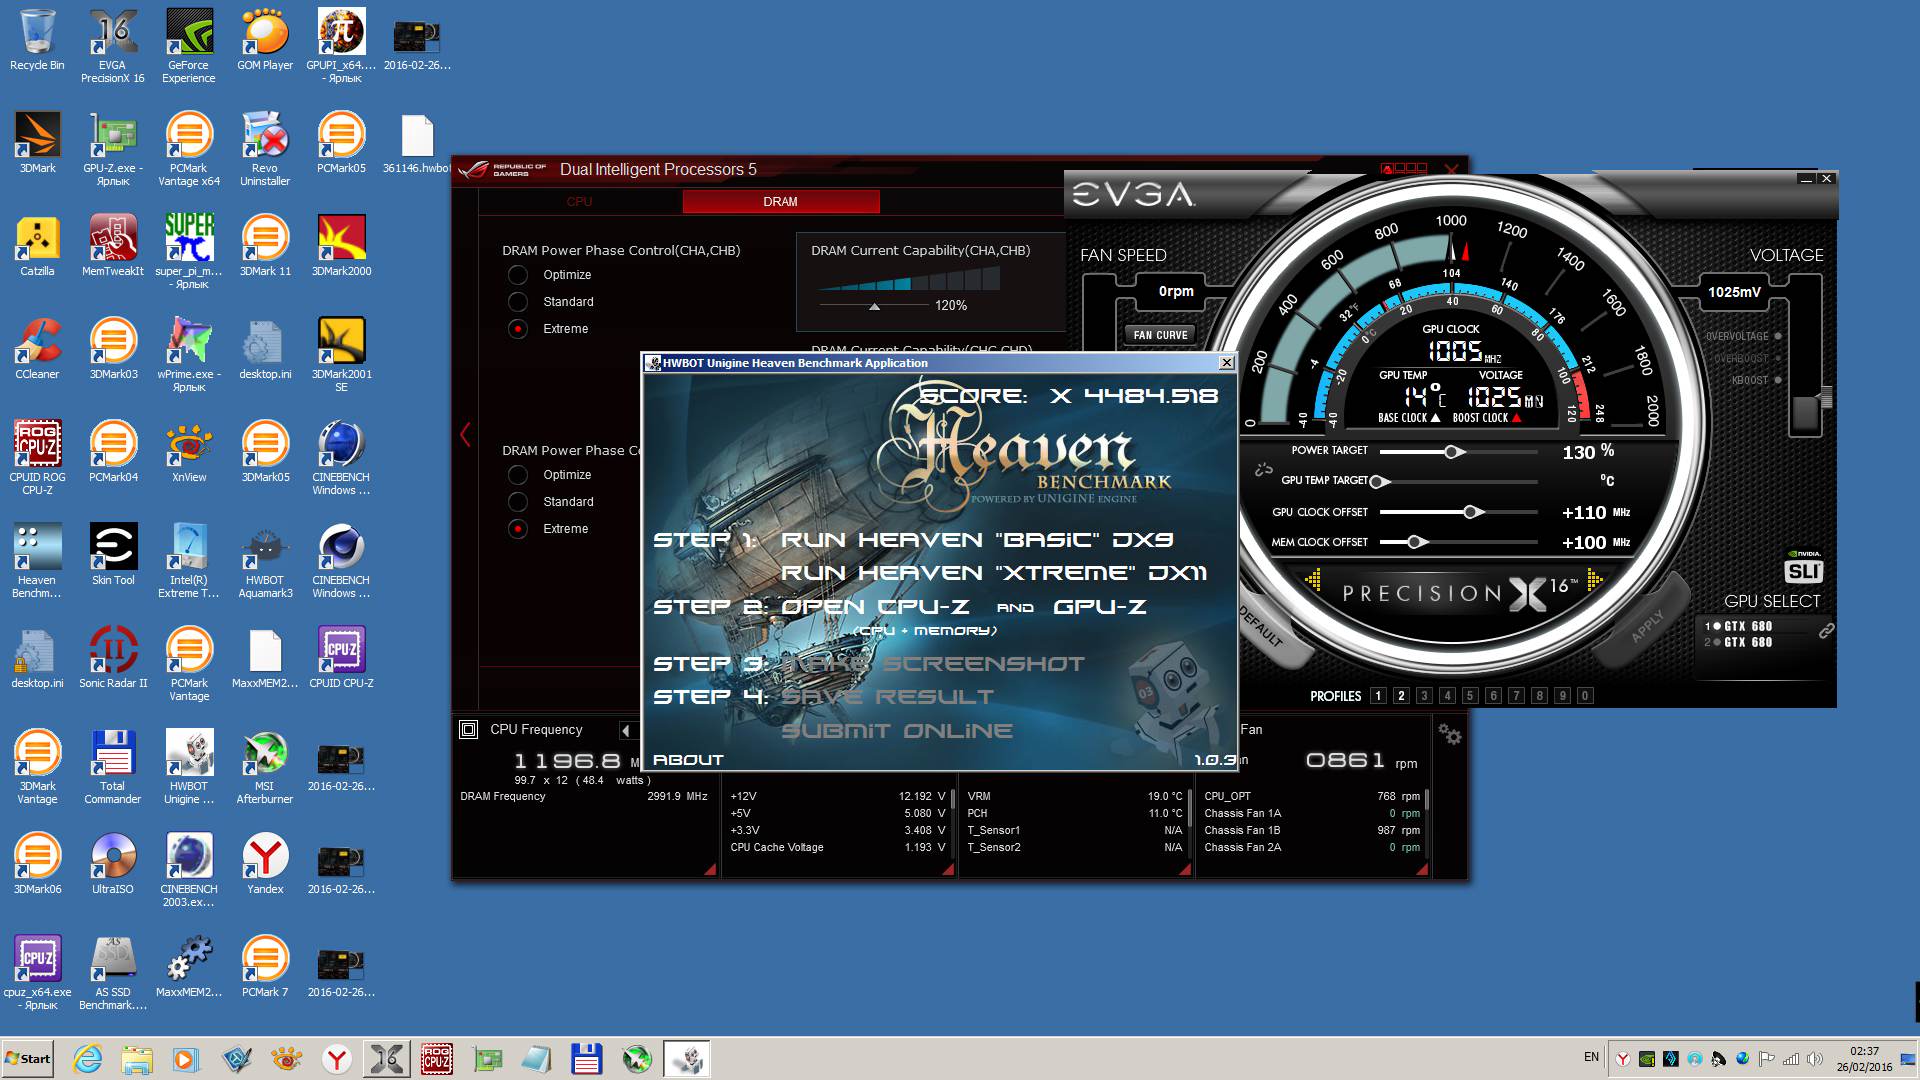
Task: Open GeForce Experience desktop shortcut
Action: click(x=189, y=44)
